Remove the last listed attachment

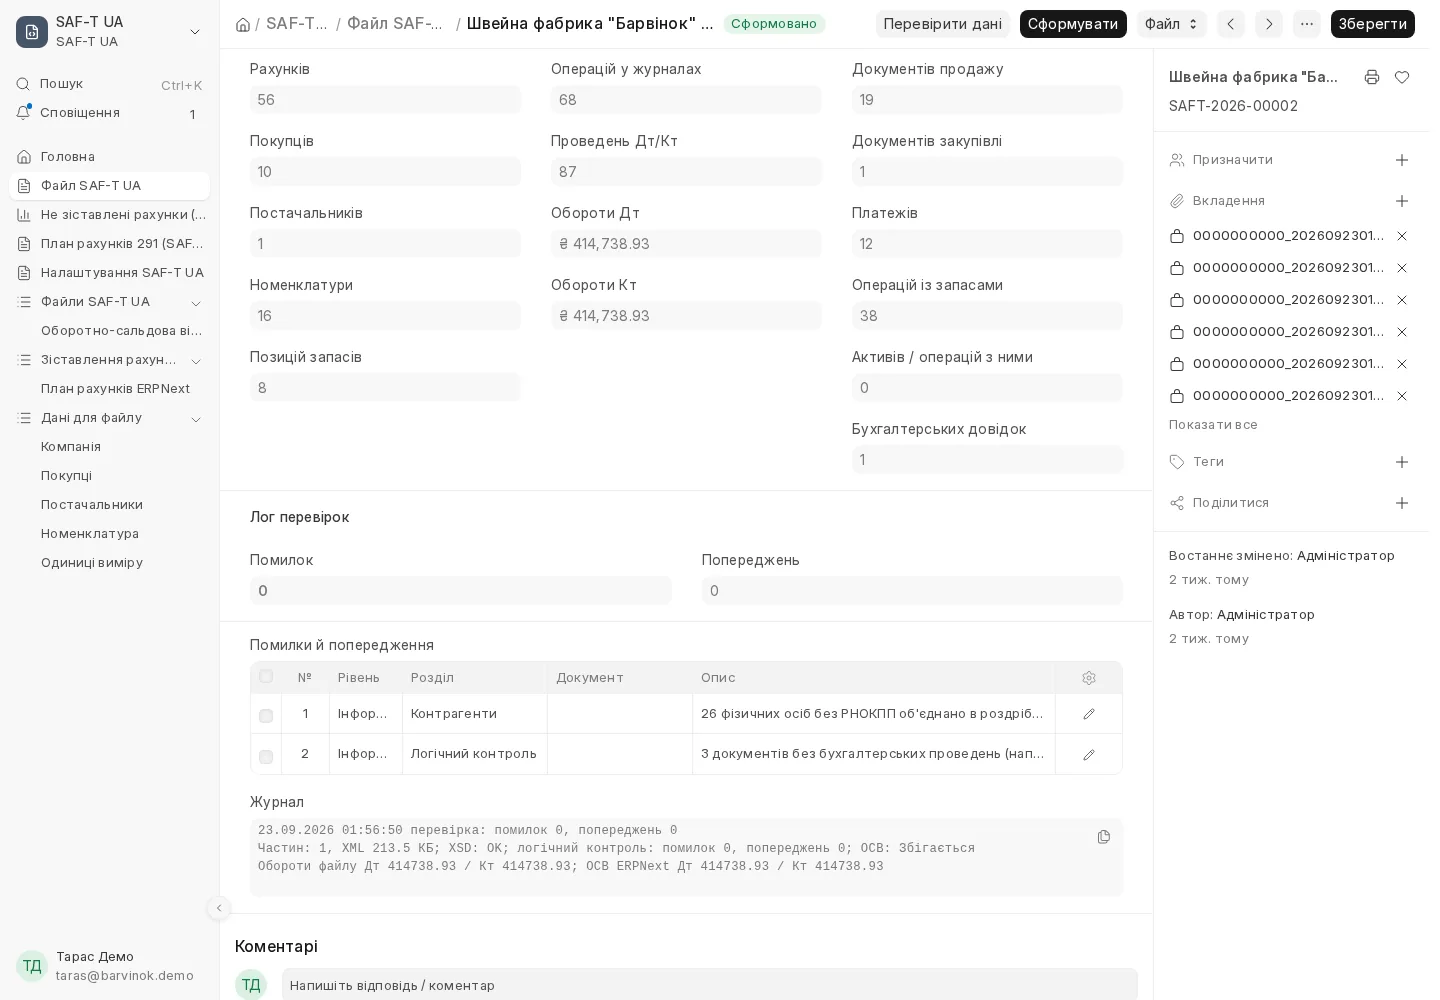pyautogui.click(x=1402, y=396)
